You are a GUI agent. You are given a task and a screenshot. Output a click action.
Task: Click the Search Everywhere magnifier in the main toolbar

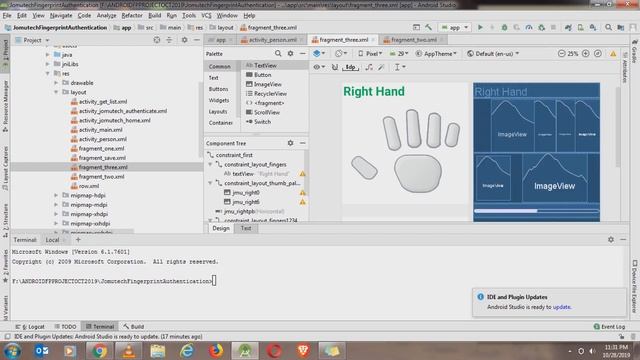click(x=608, y=27)
